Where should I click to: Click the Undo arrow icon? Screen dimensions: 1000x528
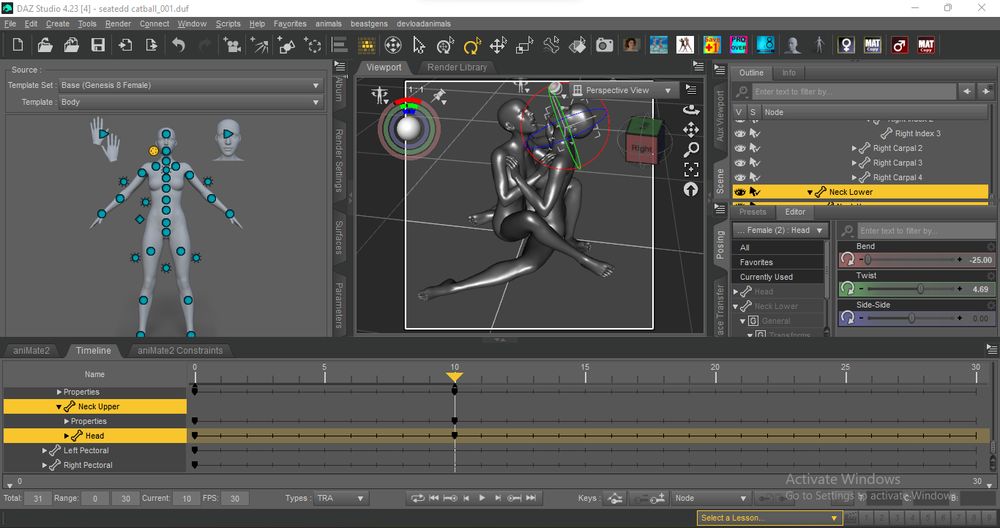coord(178,45)
